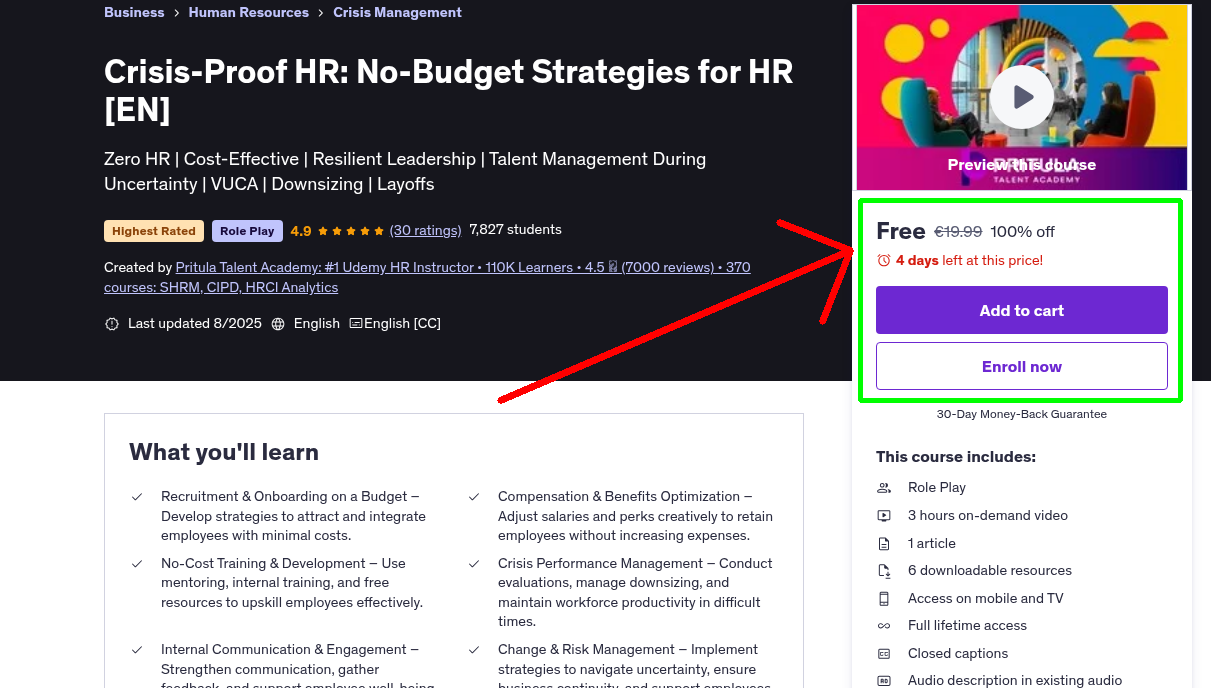Click checkmark beside Internal Communication item
This screenshot has height=688, width=1211.
click(137, 650)
